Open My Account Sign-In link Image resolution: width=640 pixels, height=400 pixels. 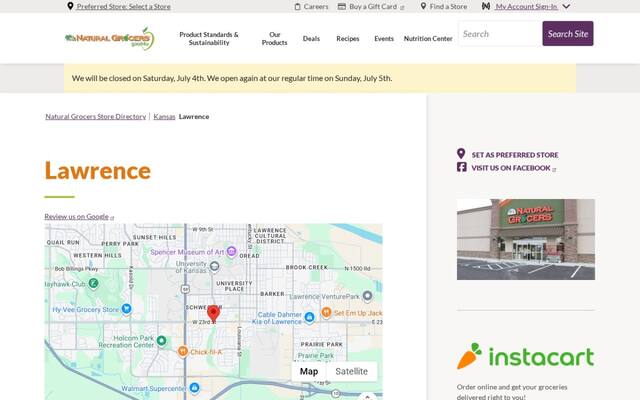[527, 7]
